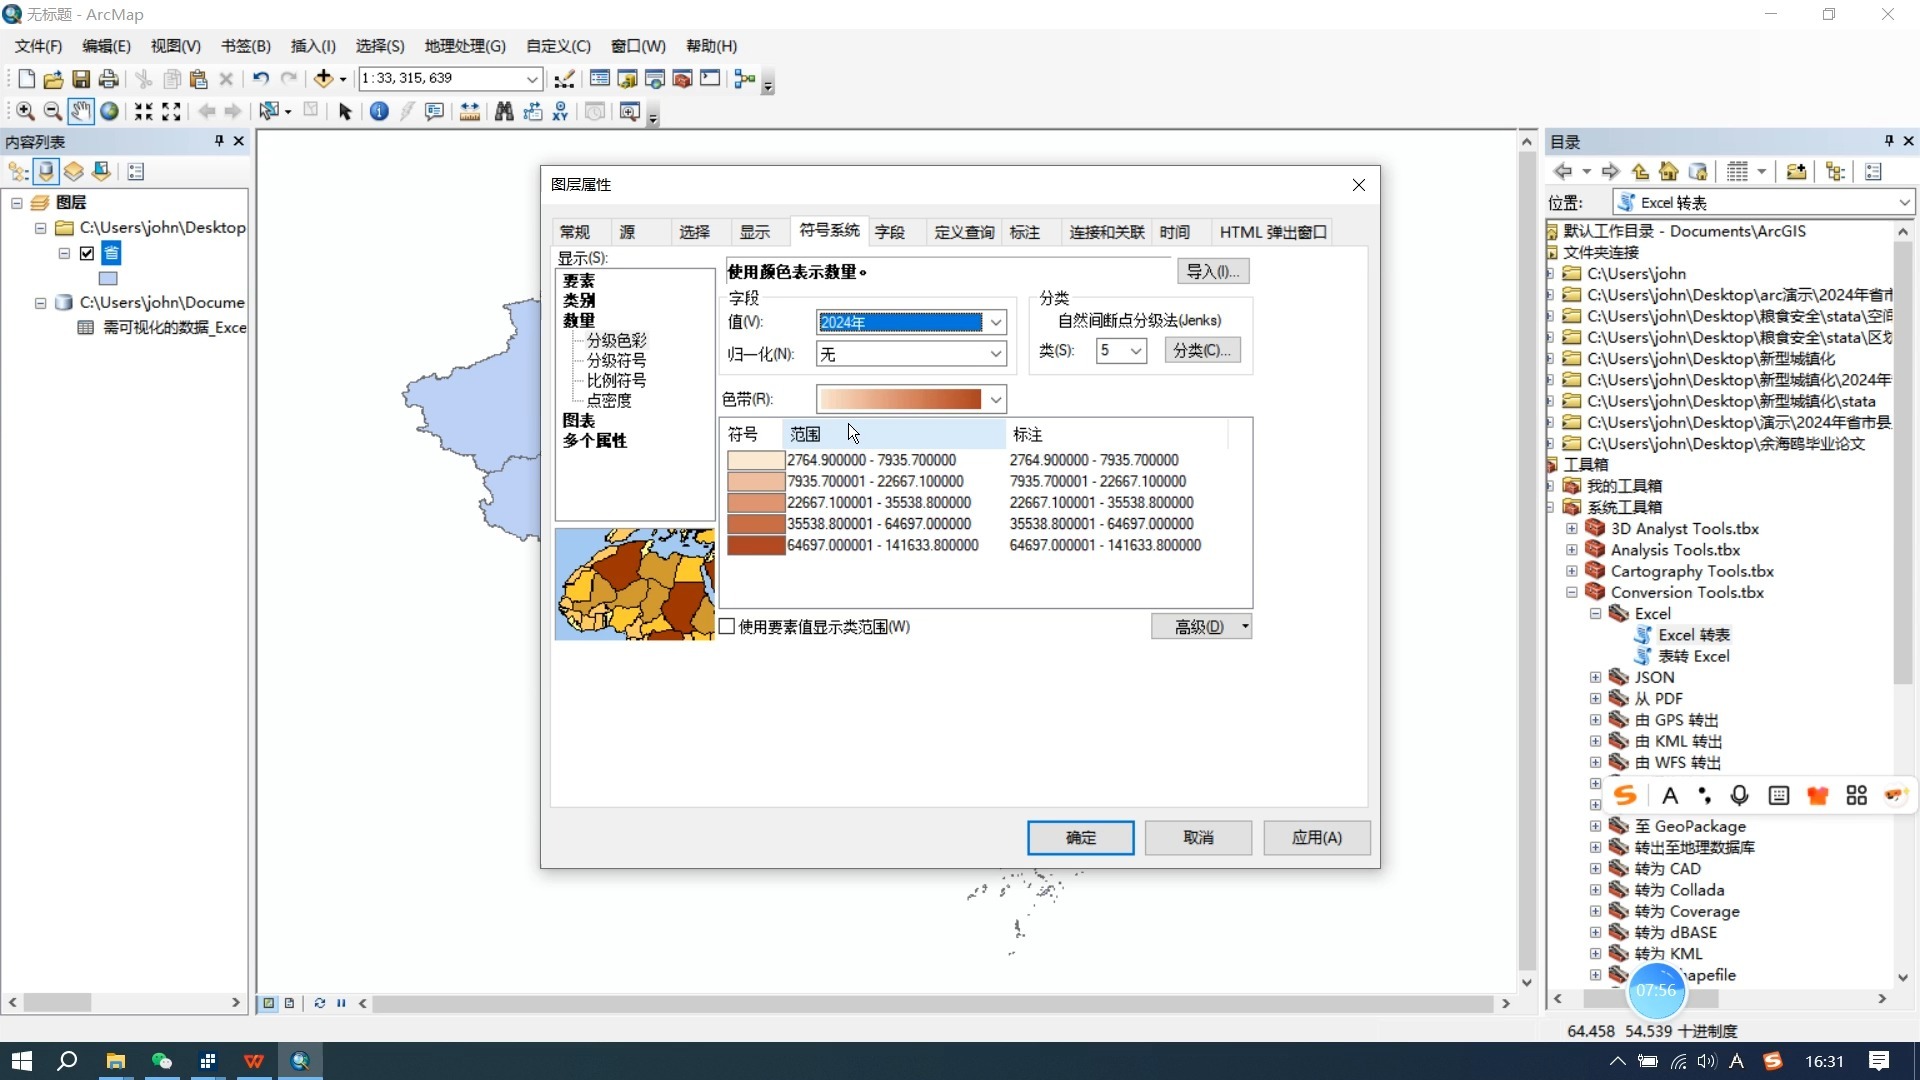Image resolution: width=1920 pixels, height=1080 pixels.
Task: Toggle visibility of the 首 layer checkbox
Action: pyautogui.click(x=87, y=253)
